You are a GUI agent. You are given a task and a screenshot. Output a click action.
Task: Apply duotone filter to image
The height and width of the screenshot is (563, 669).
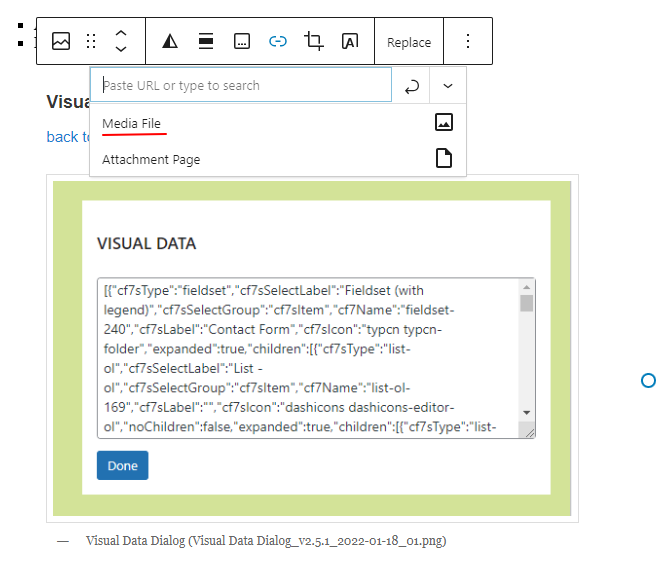tap(170, 41)
